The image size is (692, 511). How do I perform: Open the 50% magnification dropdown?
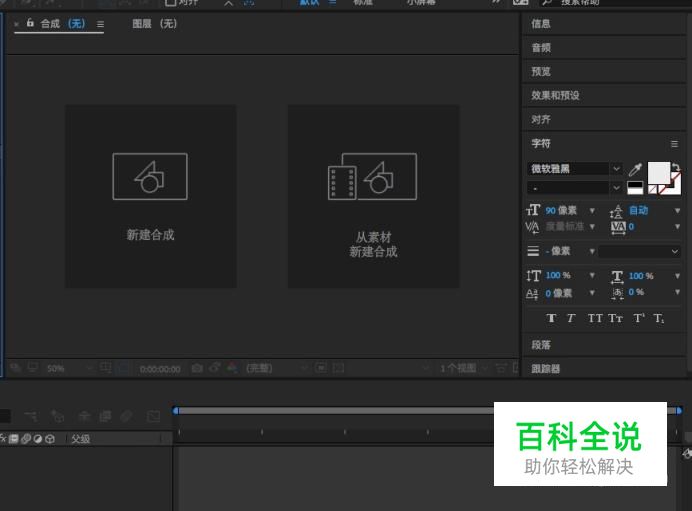pyautogui.click(x=70, y=368)
